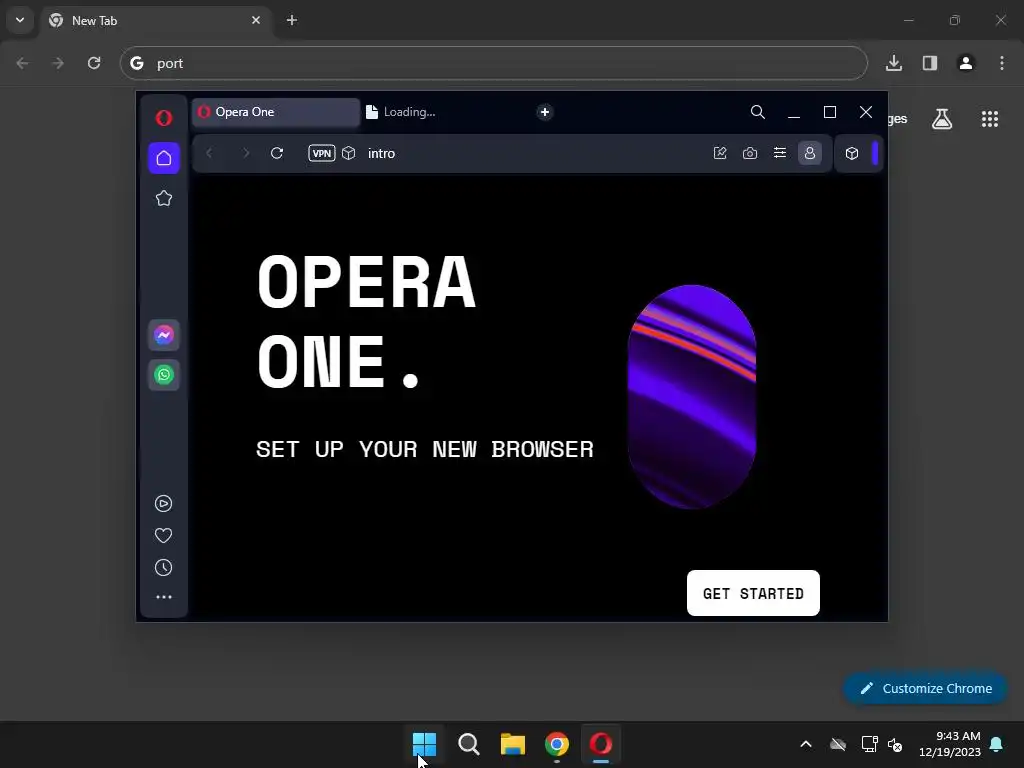Screen dimensions: 1024x768
Task: Close the Chrome New Tab tab
Action: pos(256,20)
